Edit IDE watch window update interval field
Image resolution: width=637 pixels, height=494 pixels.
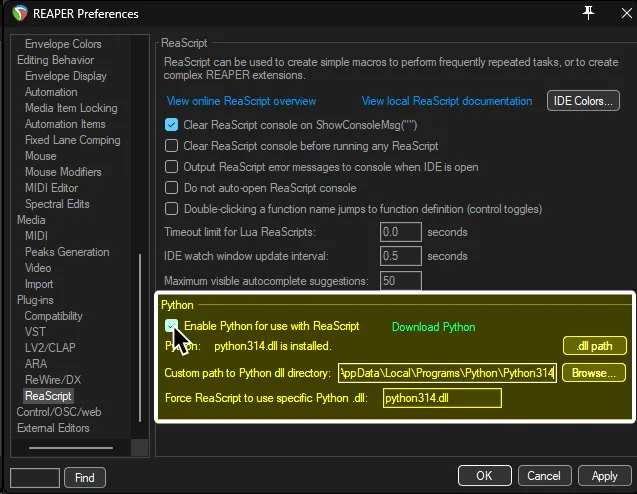click(x=401, y=256)
